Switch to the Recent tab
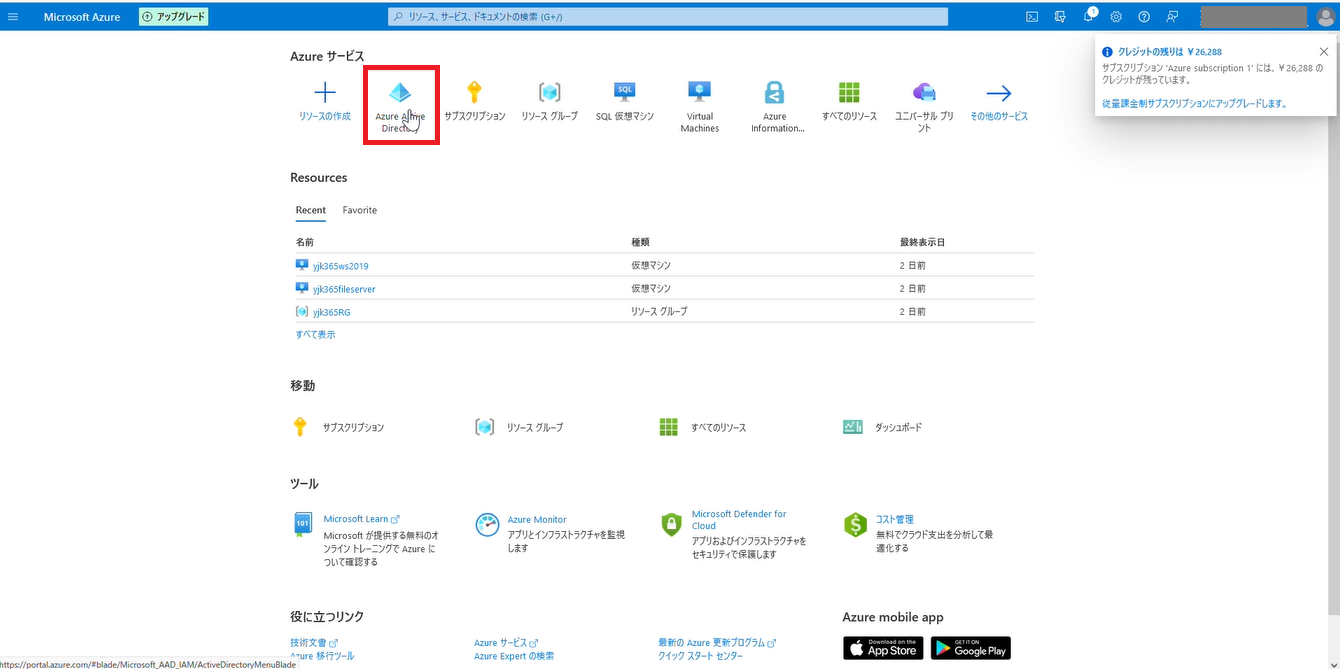1340x669 pixels. tap(311, 210)
